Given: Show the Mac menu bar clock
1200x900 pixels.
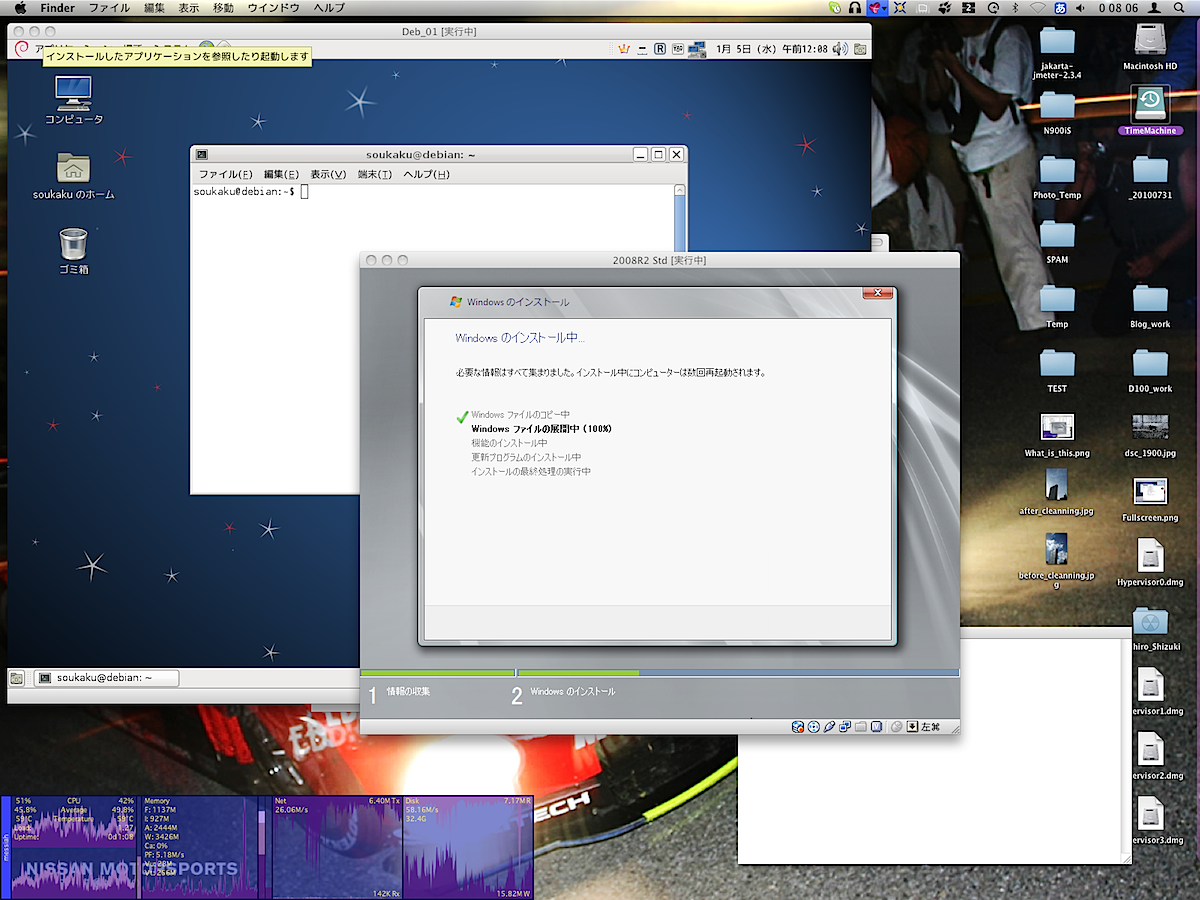Looking at the screenshot, I should [x=1118, y=8].
